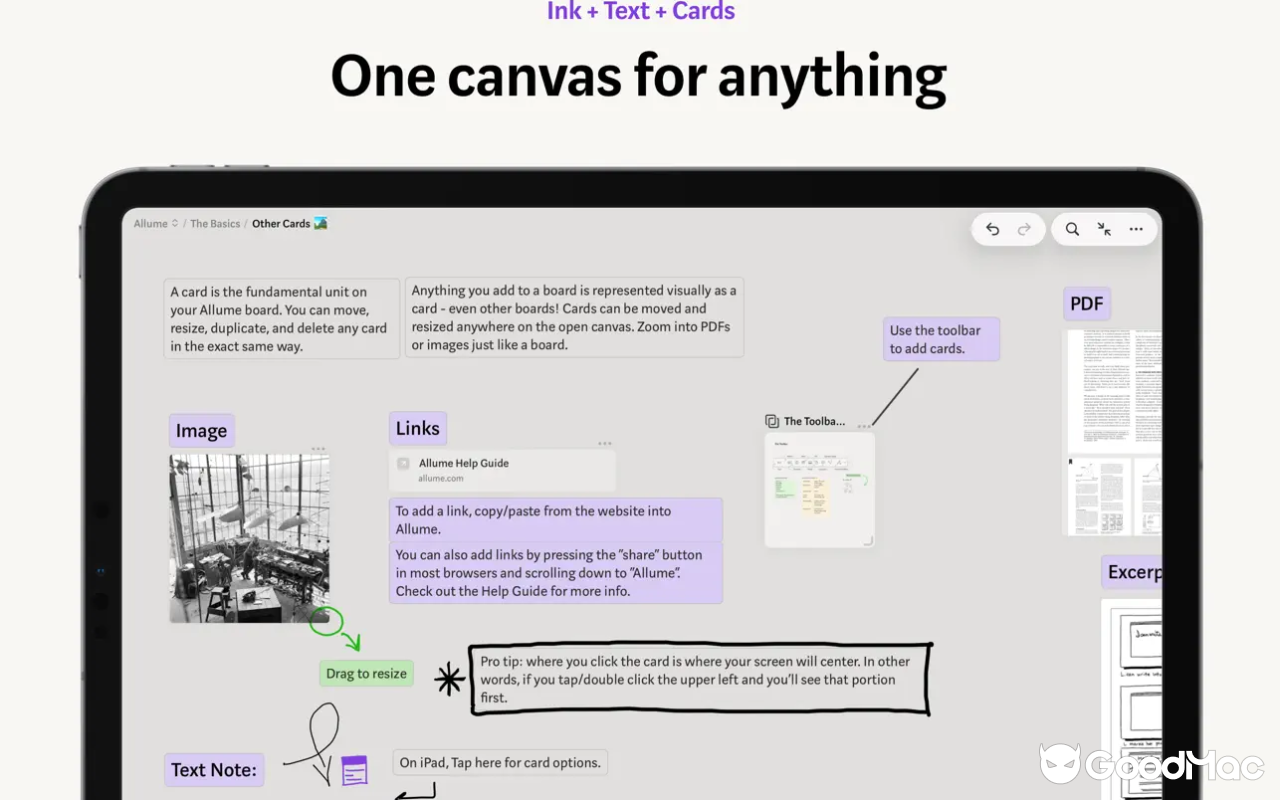
Task: Open the Allume Help Guide link card
Action: pyautogui.click(x=502, y=470)
